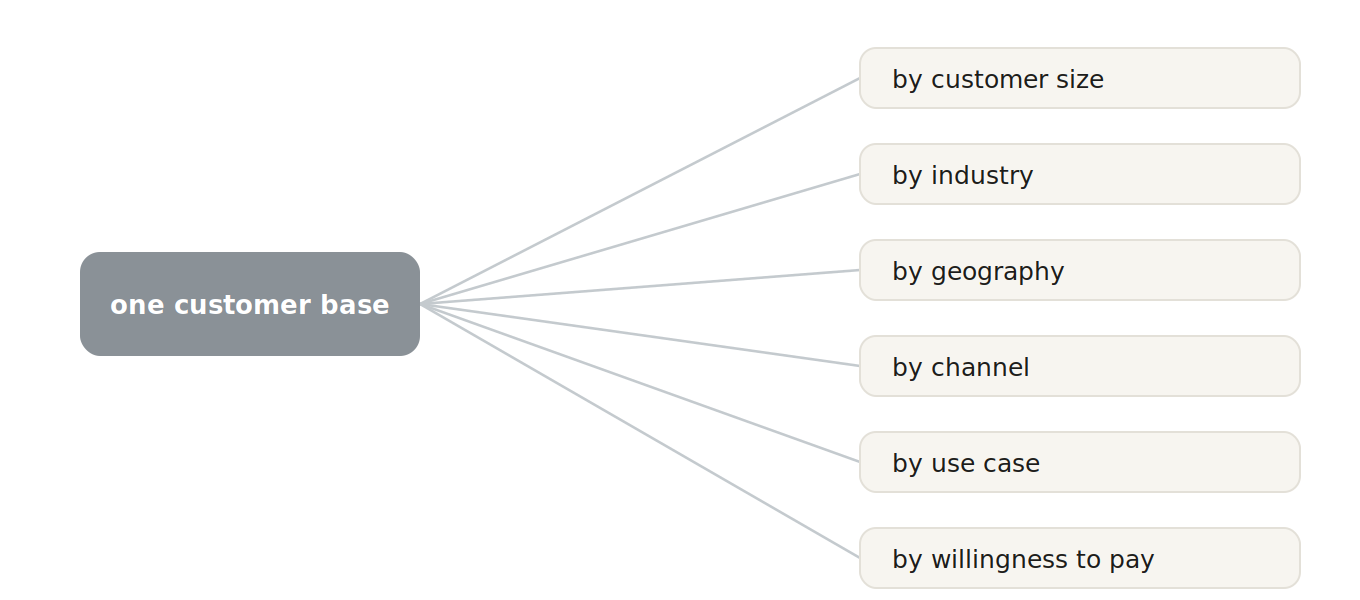Click the 'by use case' node
1360x600 pixels.
point(1080,462)
